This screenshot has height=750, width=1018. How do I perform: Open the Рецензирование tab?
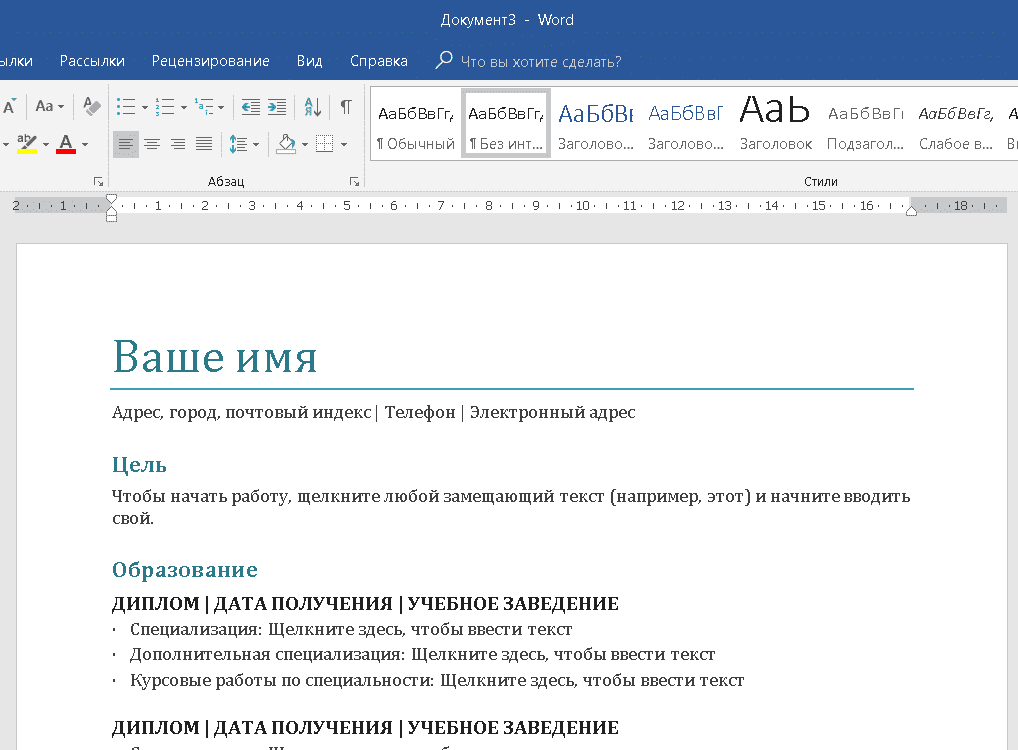point(210,61)
